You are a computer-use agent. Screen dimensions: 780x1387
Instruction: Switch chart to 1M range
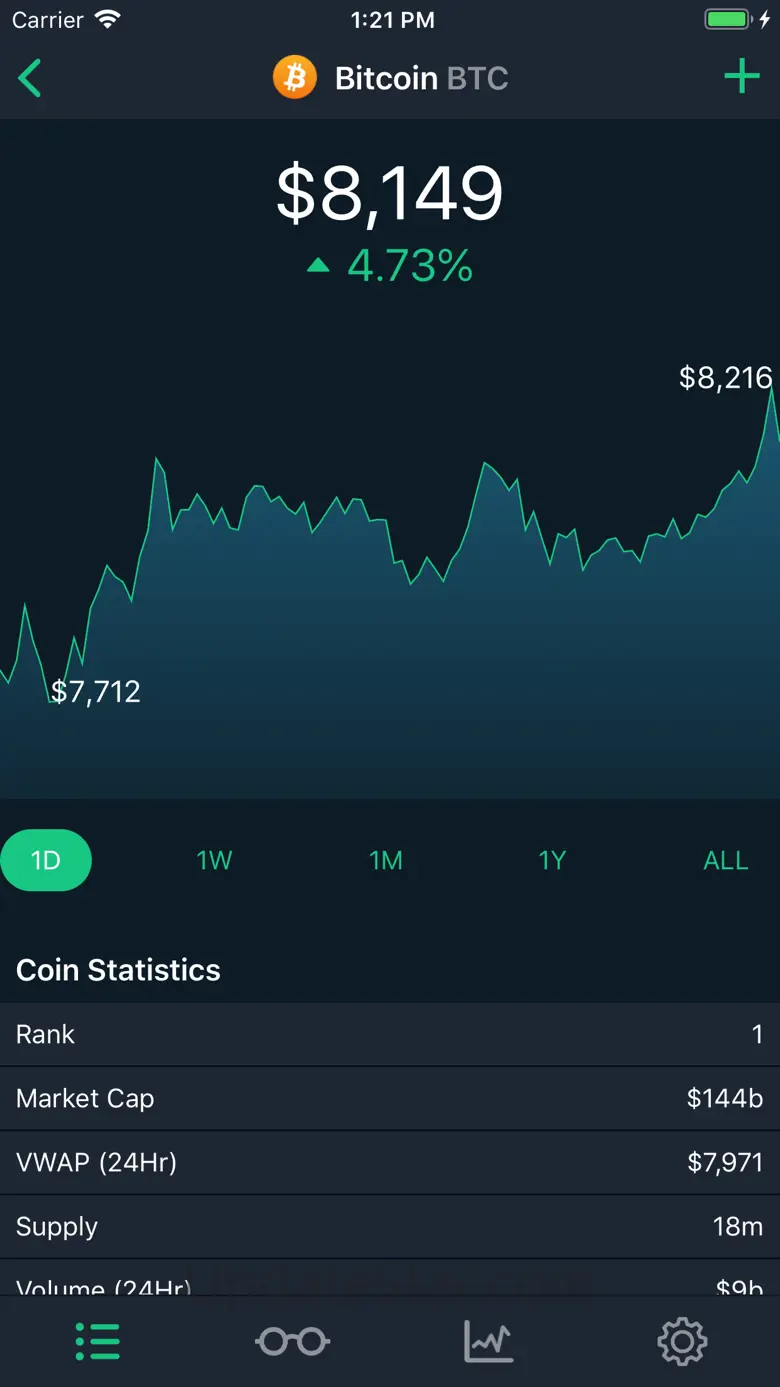coord(386,860)
